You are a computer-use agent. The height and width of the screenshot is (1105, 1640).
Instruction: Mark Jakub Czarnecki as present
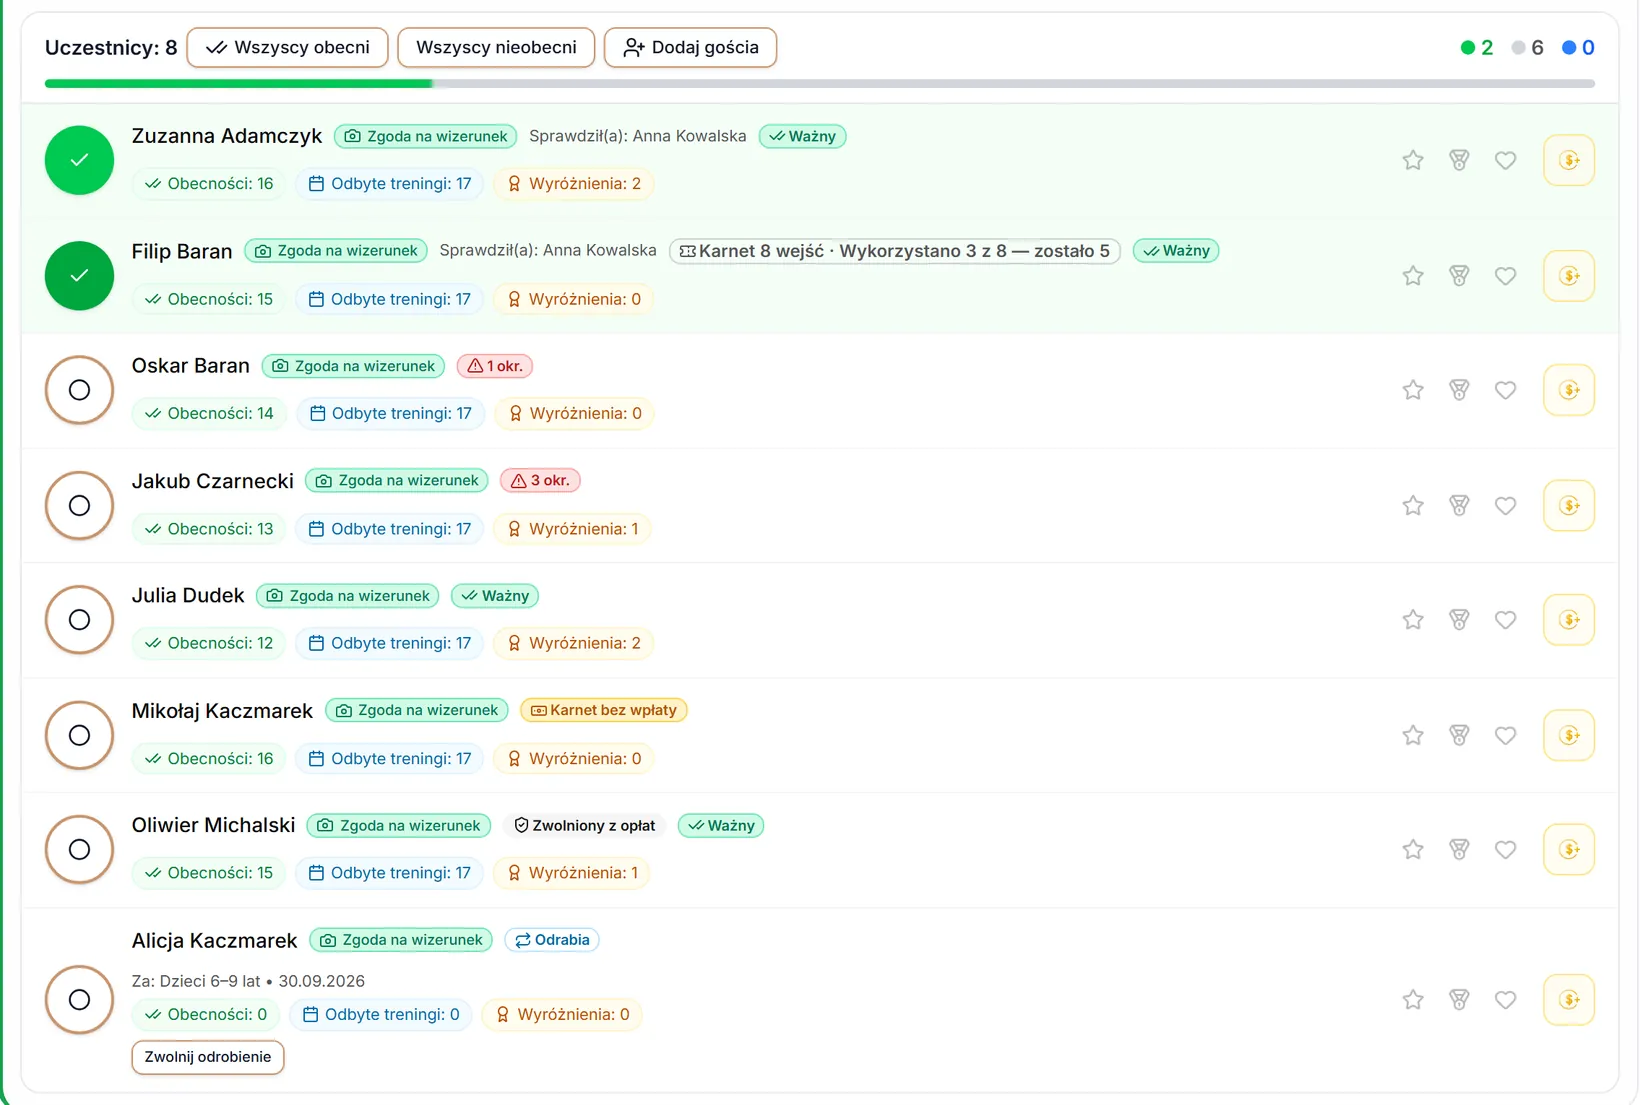coord(79,505)
